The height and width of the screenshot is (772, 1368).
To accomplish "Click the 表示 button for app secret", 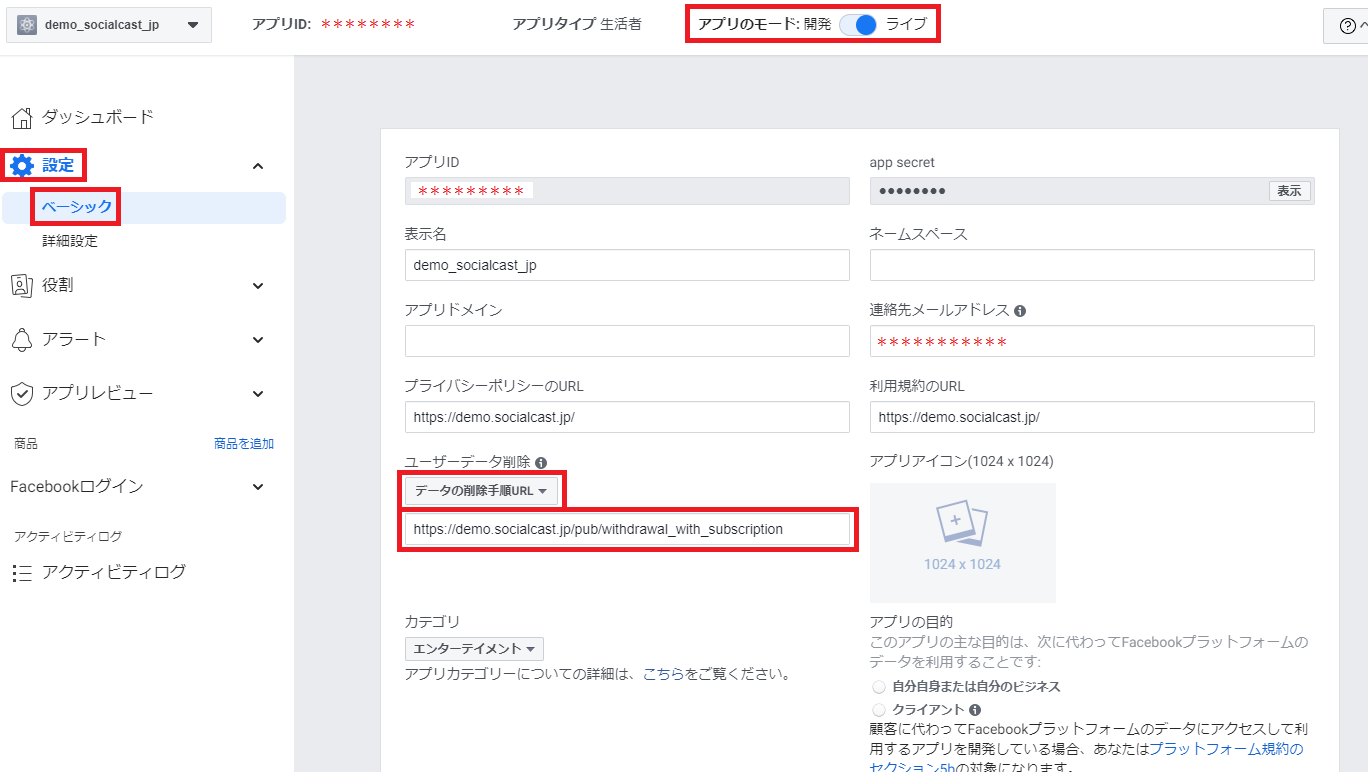I will click(x=1289, y=191).
